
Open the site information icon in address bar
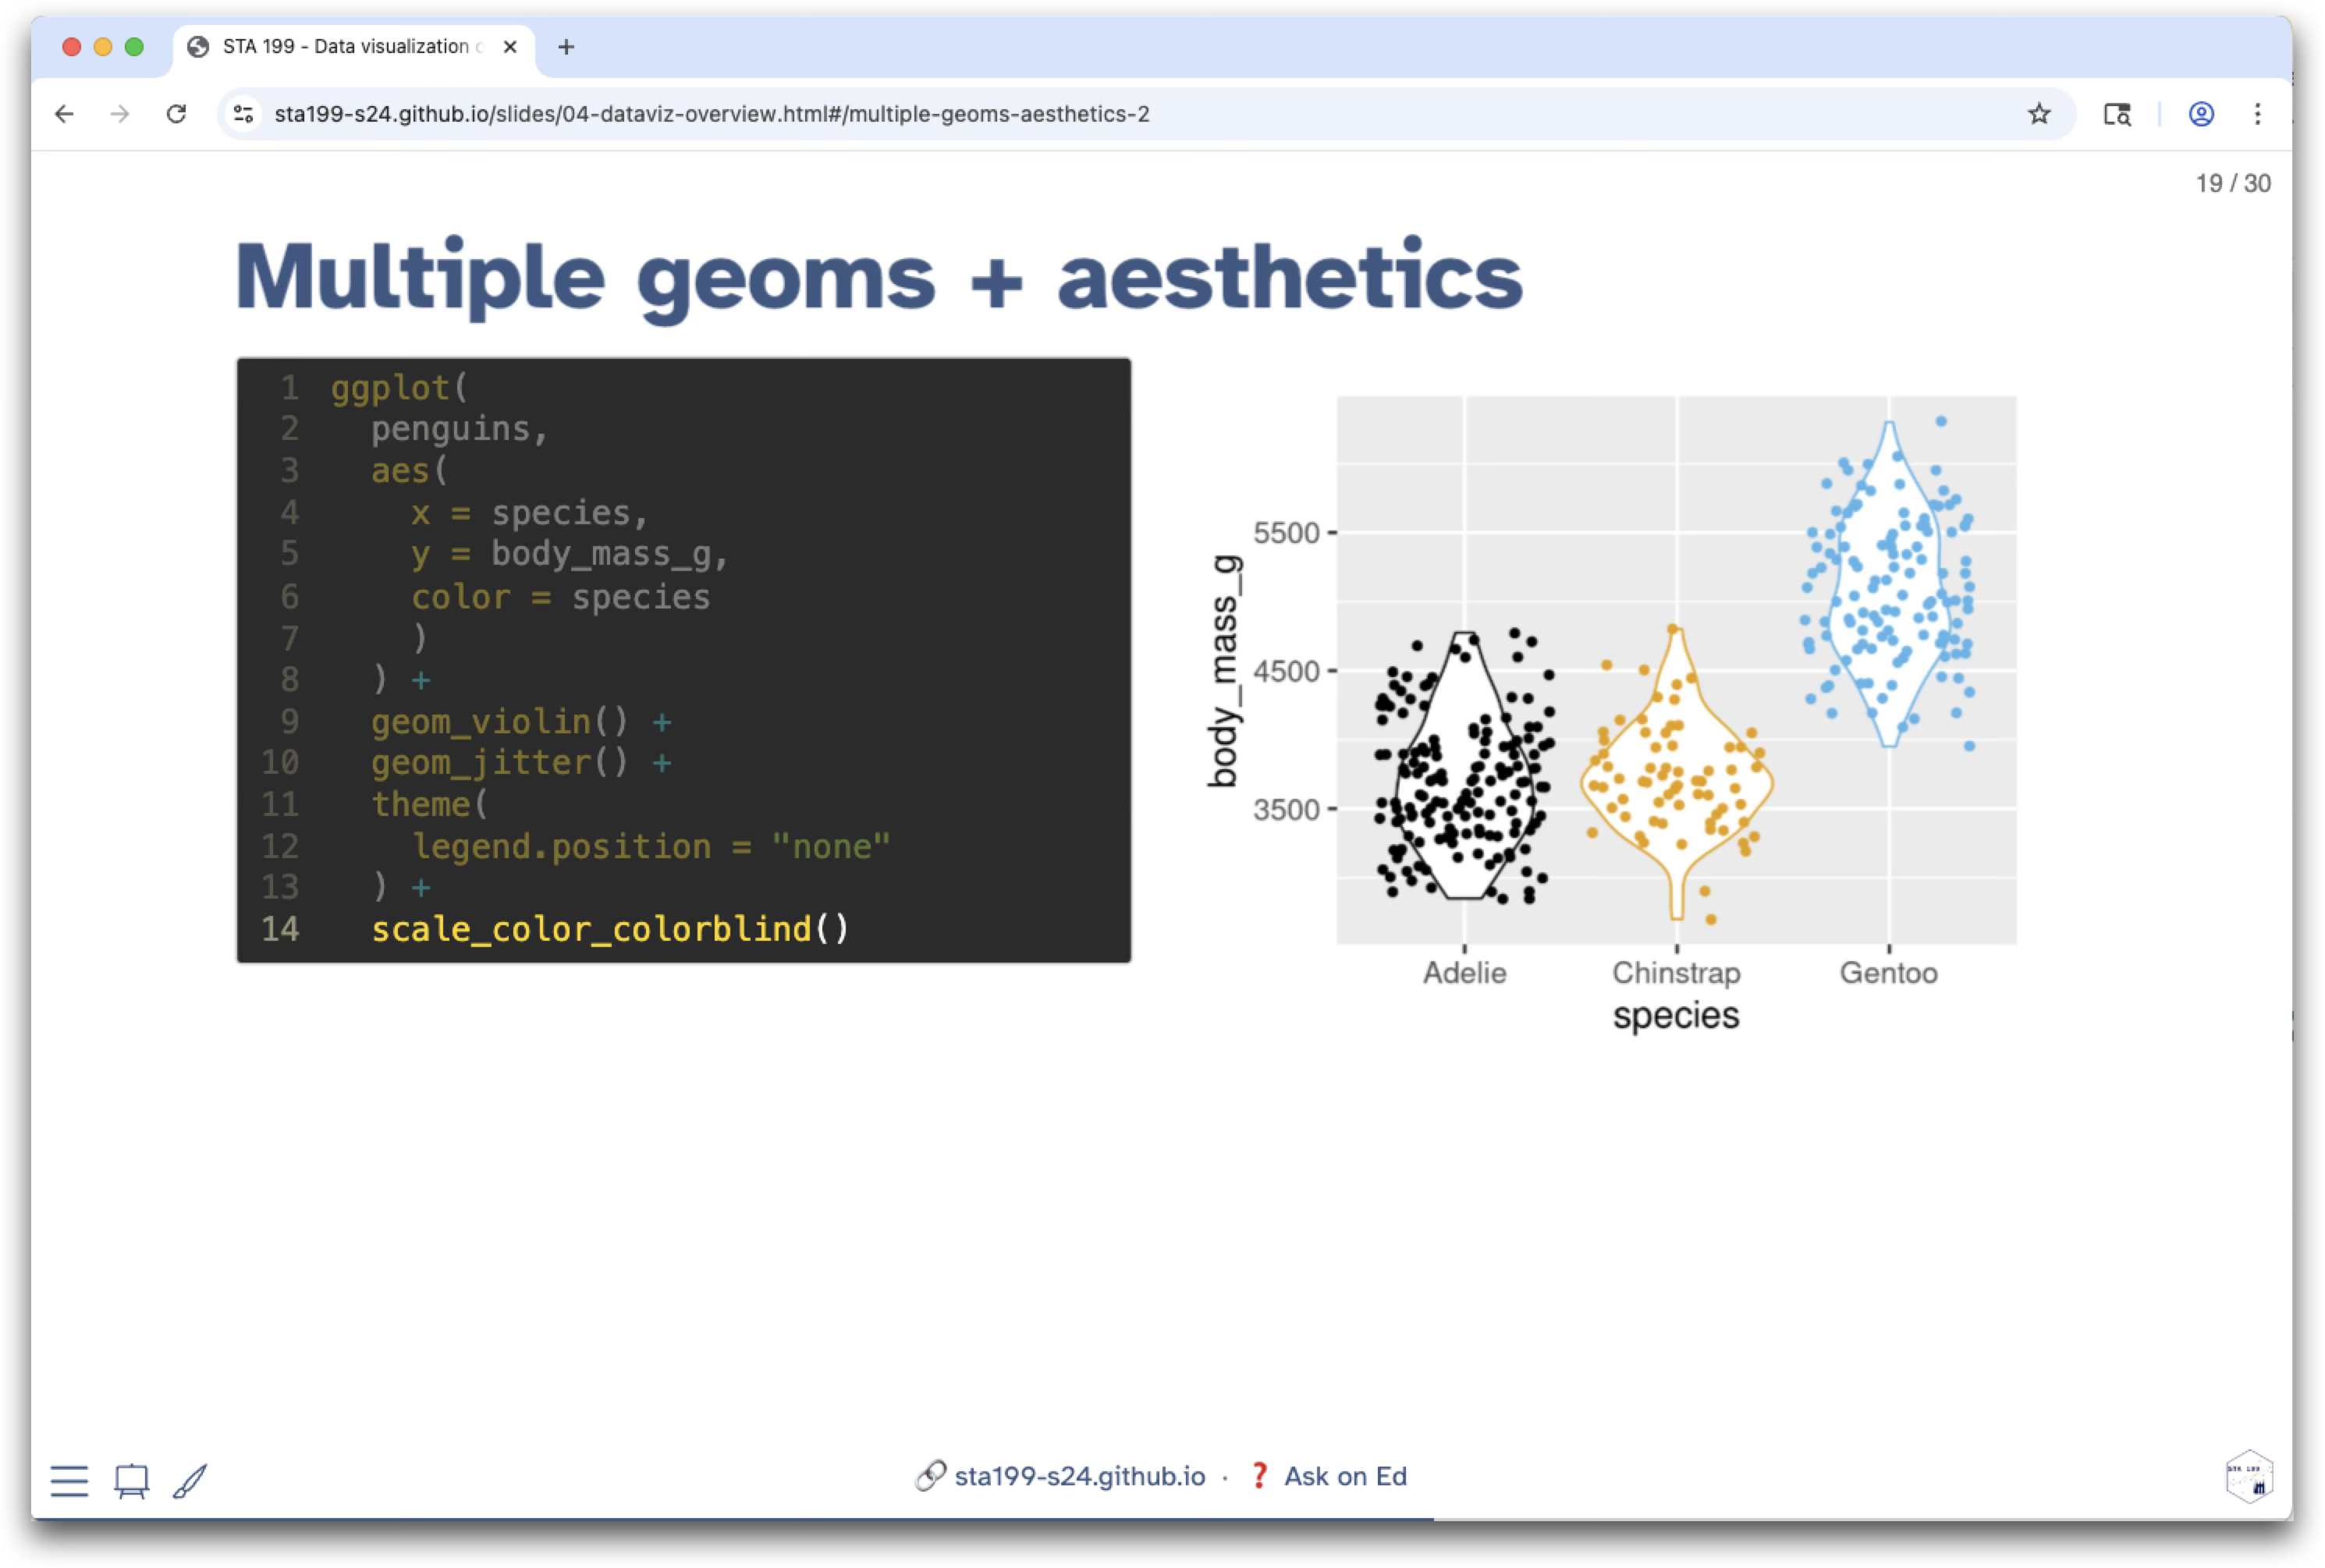pos(243,114)
